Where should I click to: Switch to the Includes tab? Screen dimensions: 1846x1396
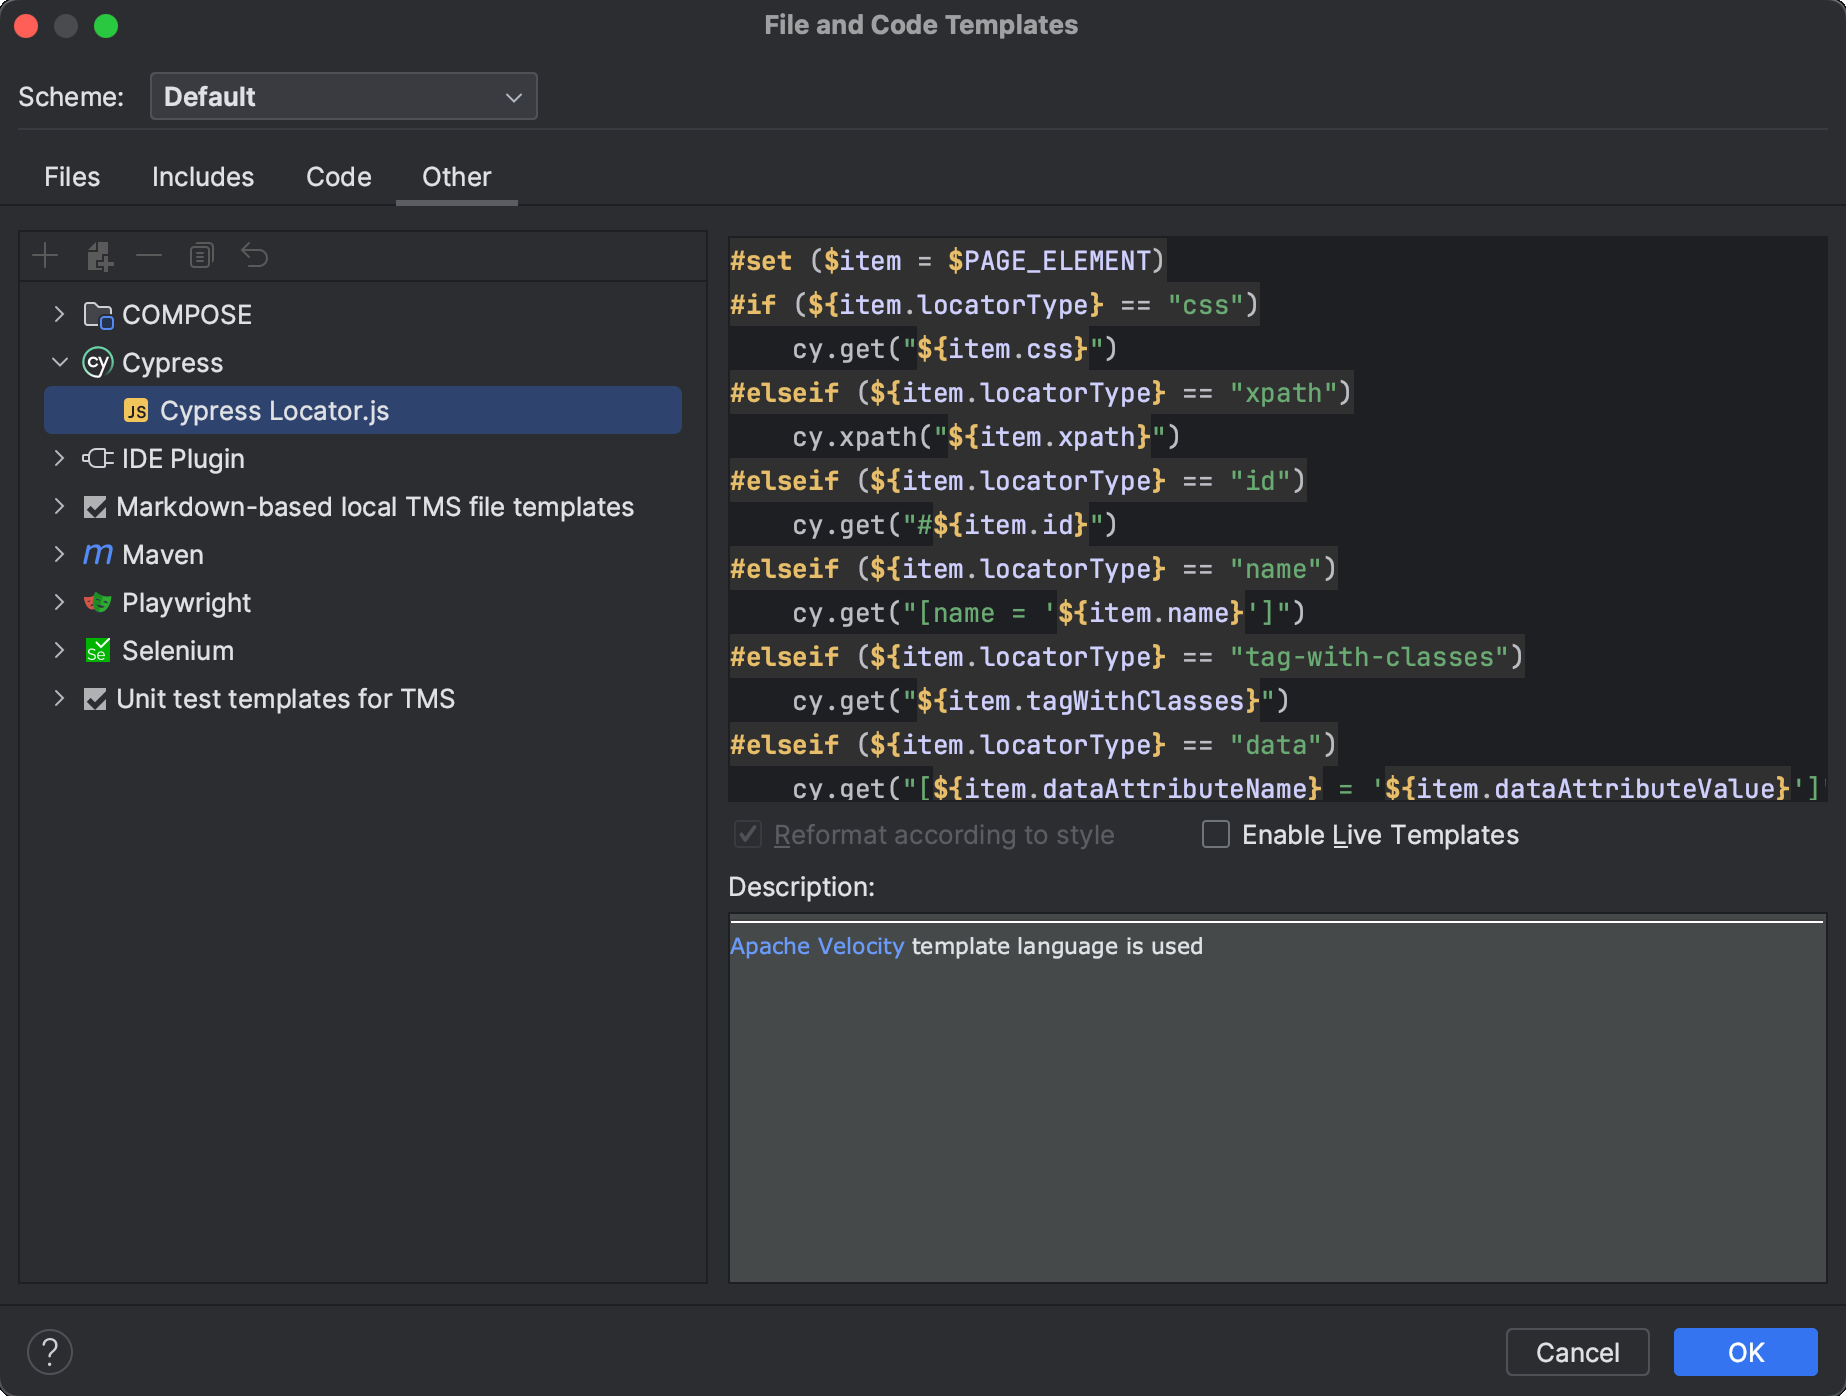203,177
